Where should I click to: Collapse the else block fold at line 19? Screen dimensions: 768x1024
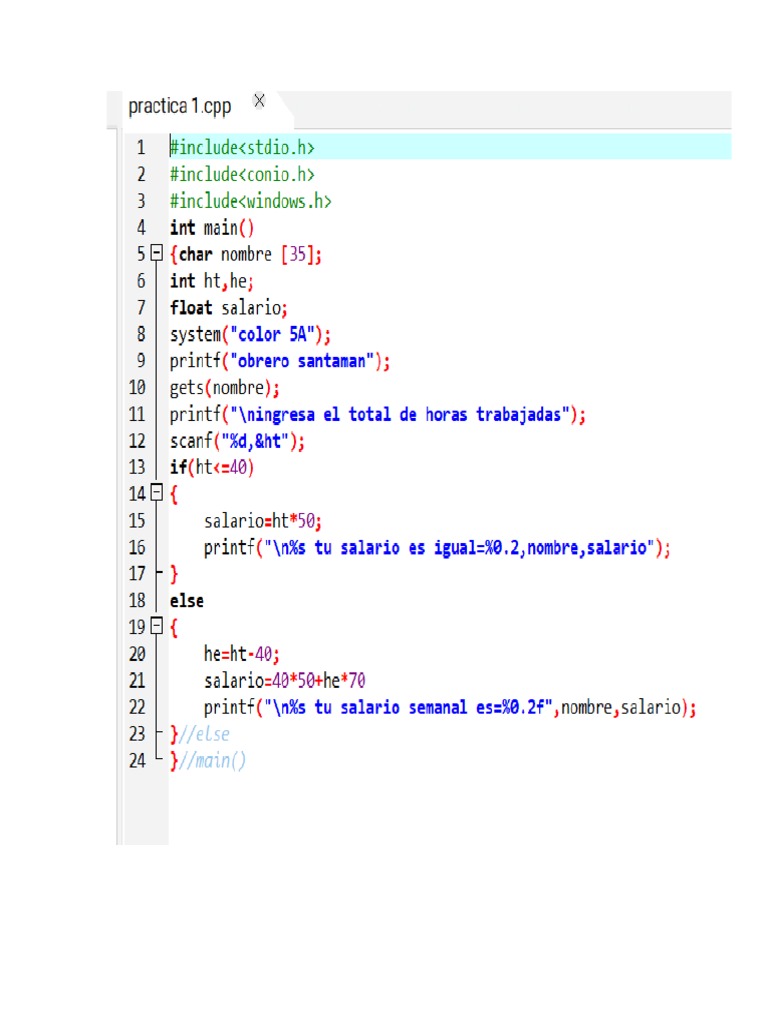157,626
